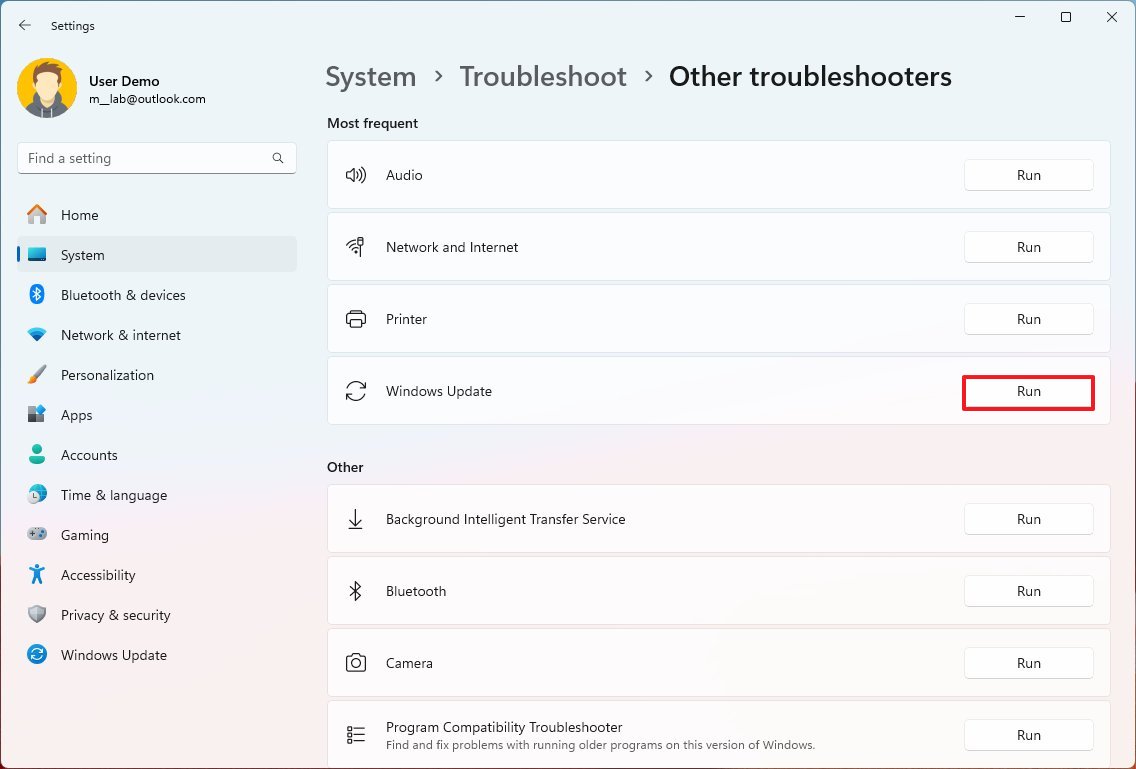Click the Gaming controller icon
Viewport: 1136px width, 769px height.
[37, 535]
